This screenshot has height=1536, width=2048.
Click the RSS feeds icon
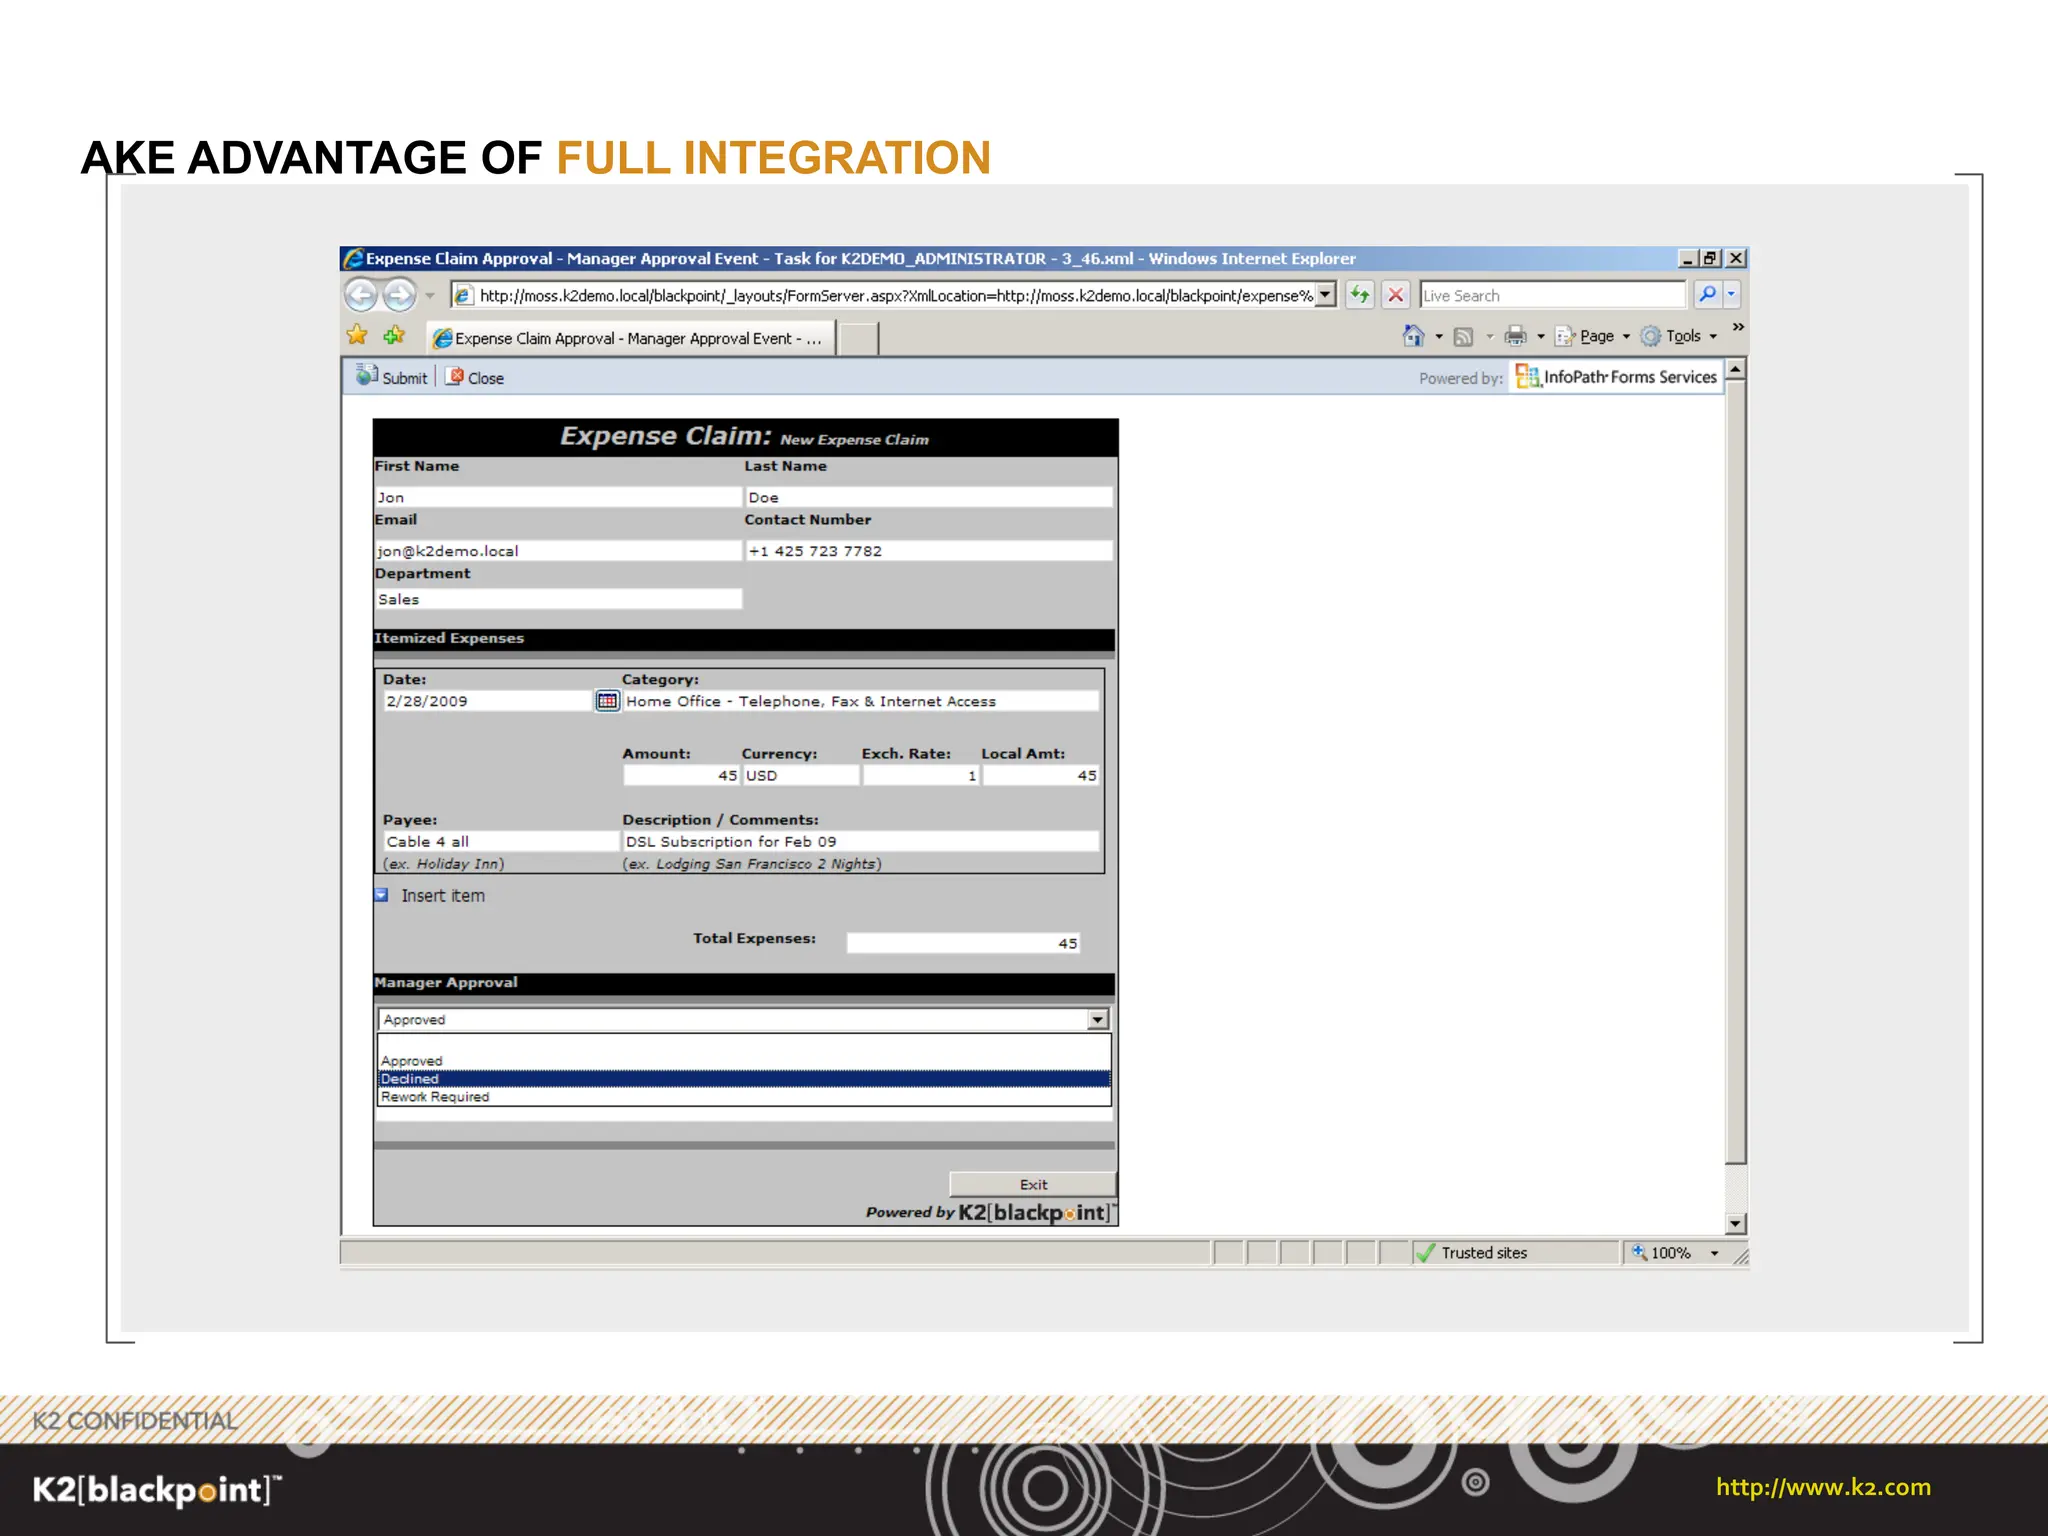(1463, 337)
